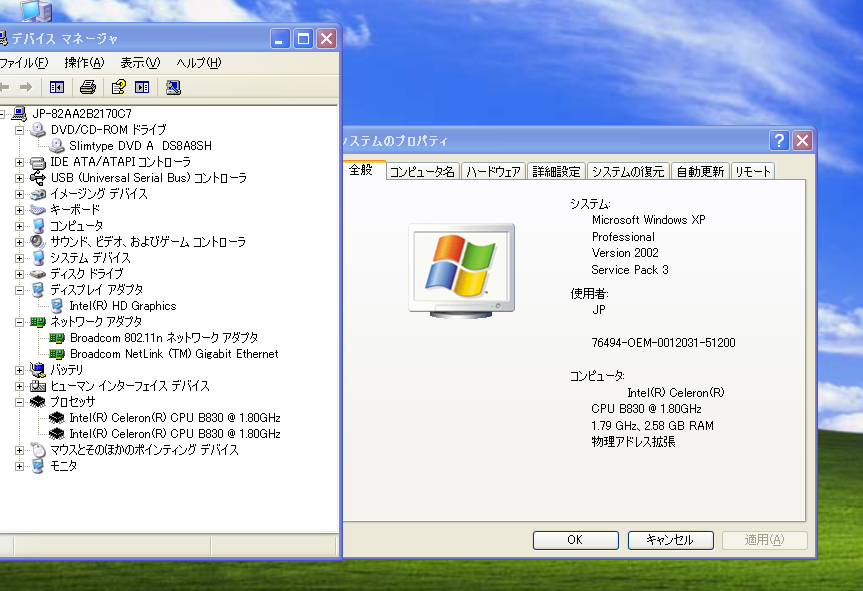This screenshot has width=863, height=591.
Task: Switch to the ハードウェア tab
Action: pyautogui.click(x=493, y=172)
